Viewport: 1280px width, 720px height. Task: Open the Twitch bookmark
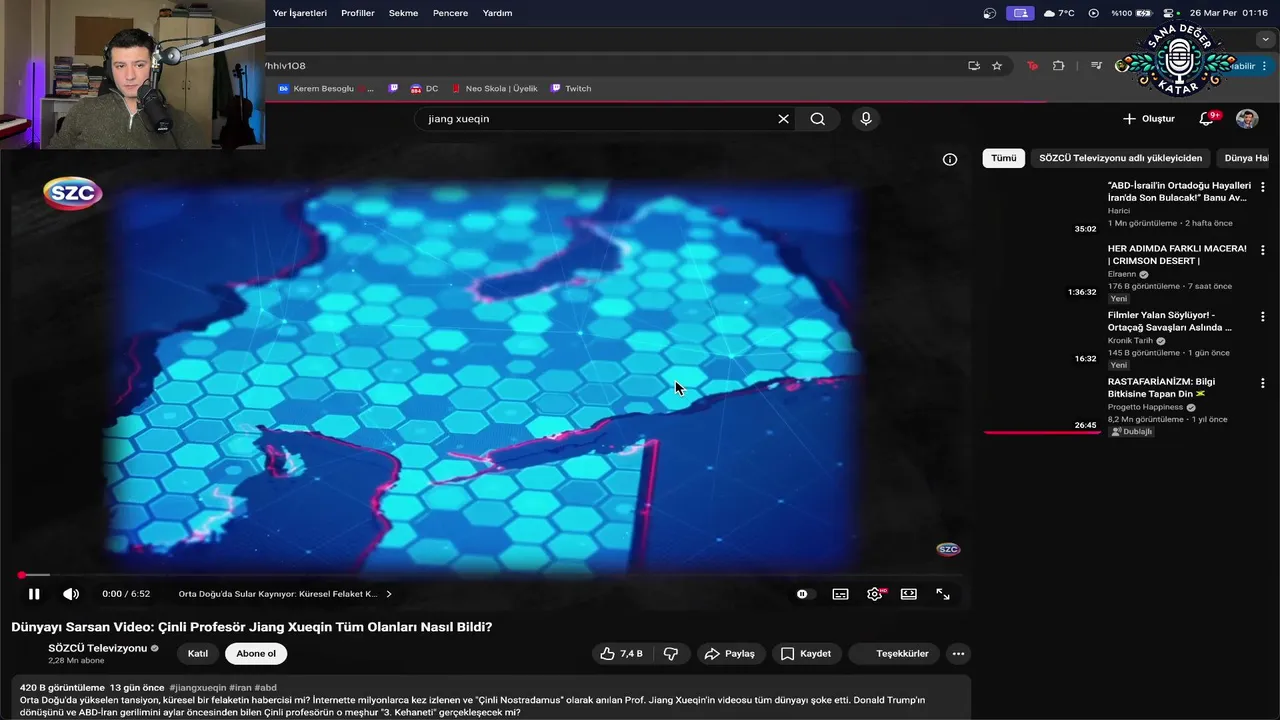(x=571, y=89)
